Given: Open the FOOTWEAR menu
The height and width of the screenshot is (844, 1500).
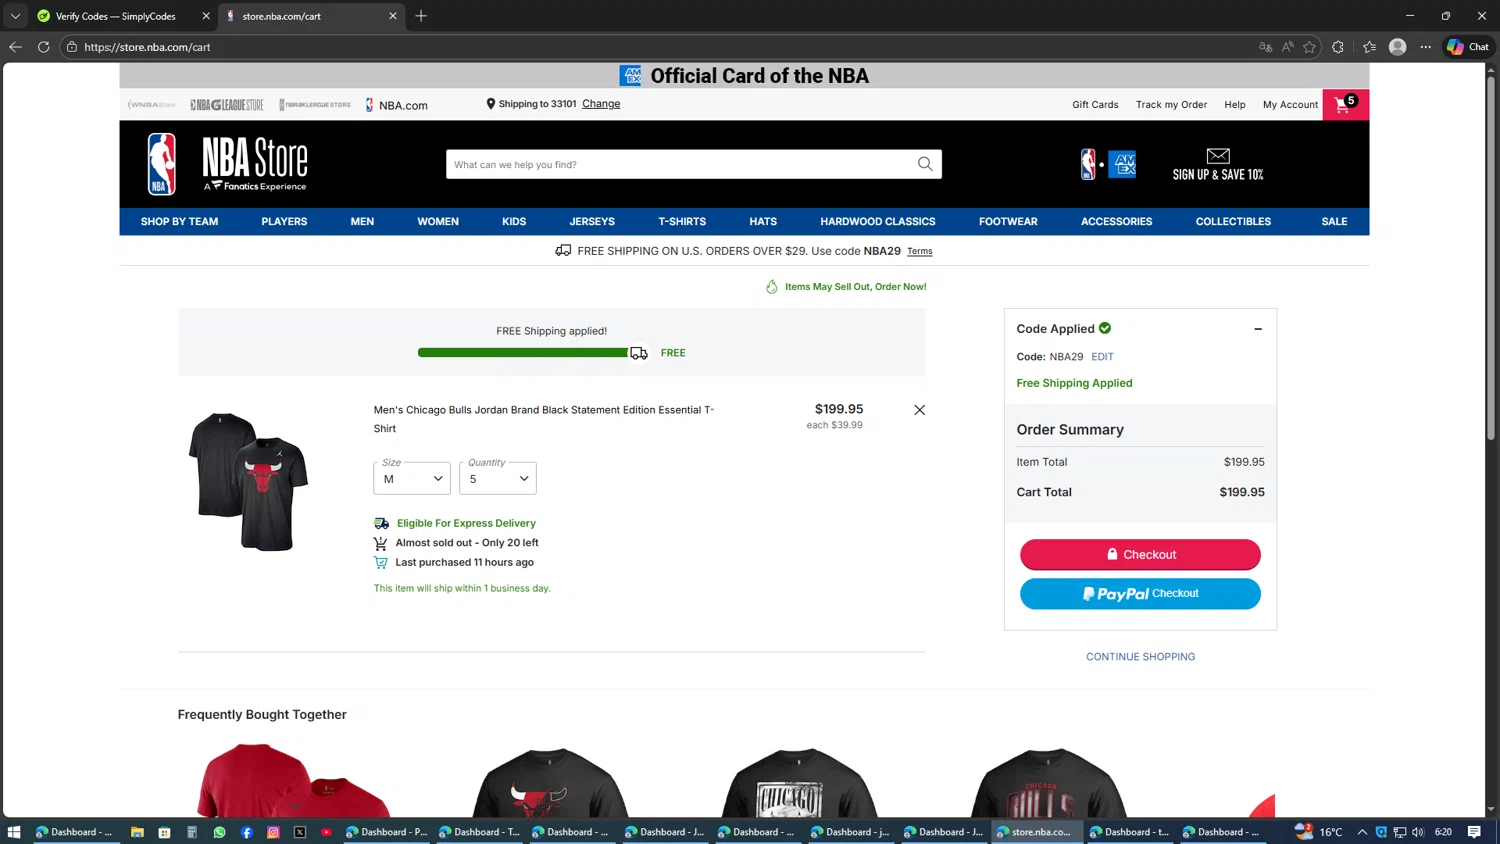Looking at the screenshot, I should pyautogui.click(x=1008, y=222).
